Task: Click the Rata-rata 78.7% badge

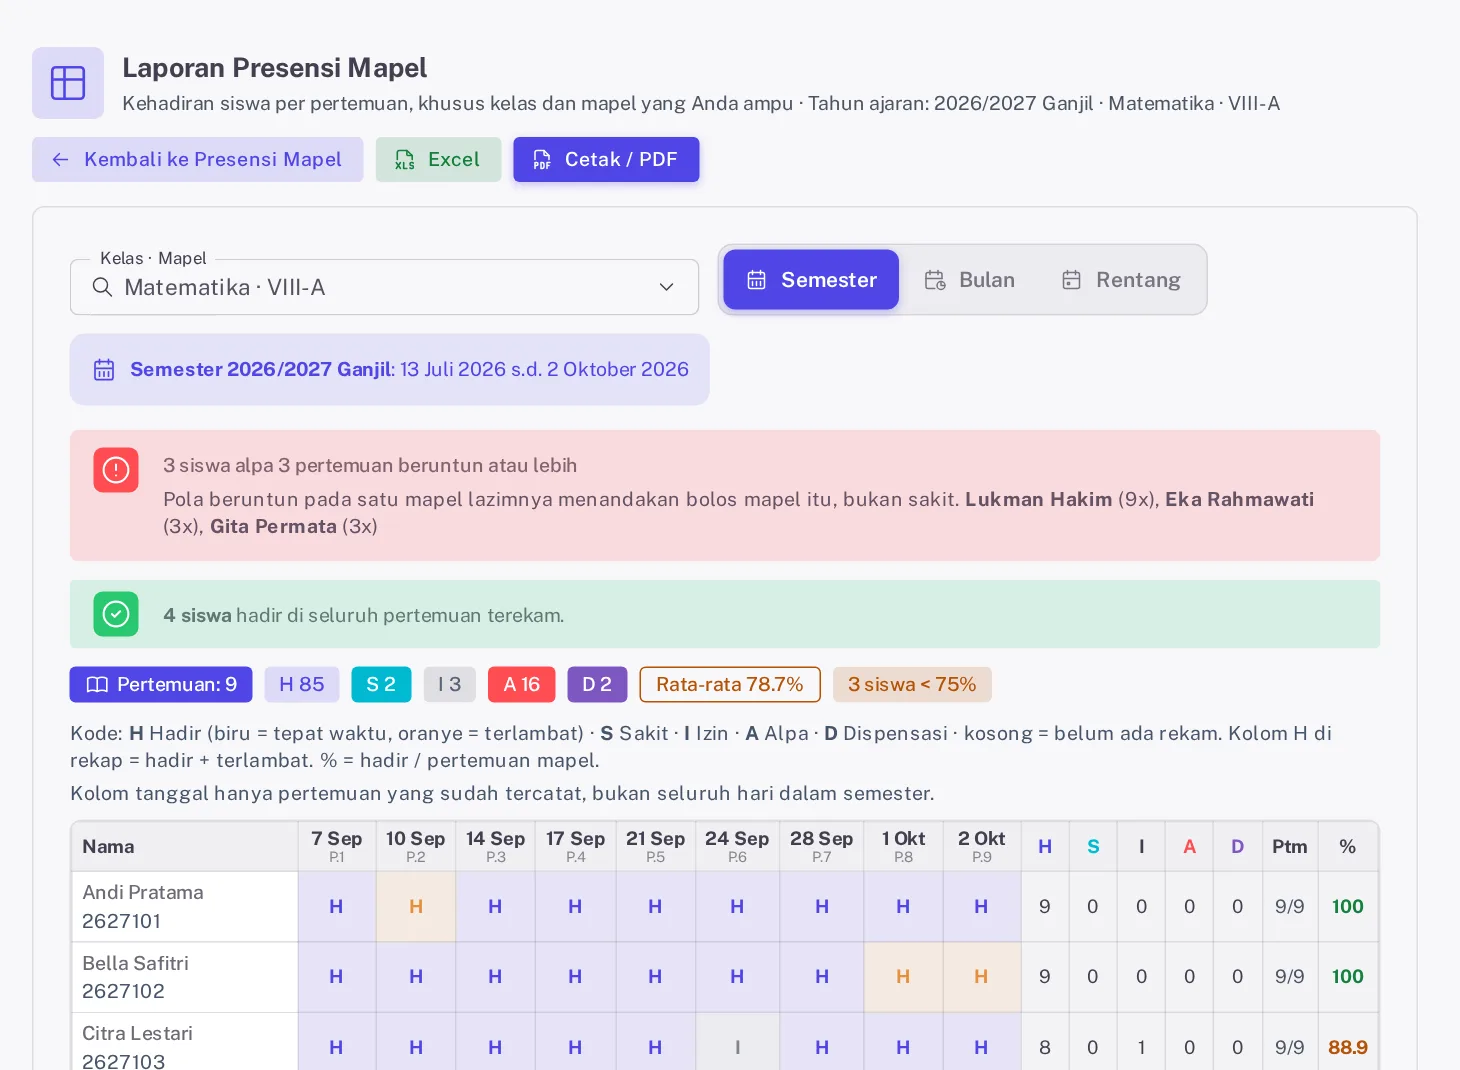Action: click(x=730, y=685)
